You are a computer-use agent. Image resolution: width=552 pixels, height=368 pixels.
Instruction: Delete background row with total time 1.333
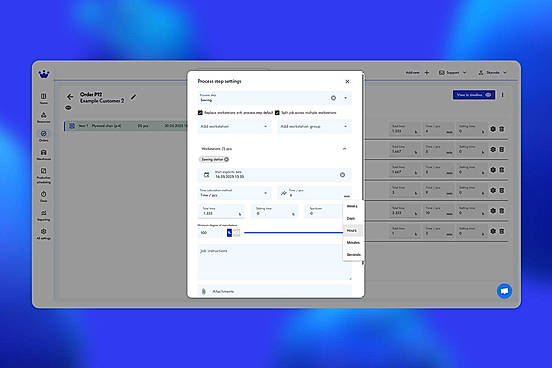pos(502,129)
